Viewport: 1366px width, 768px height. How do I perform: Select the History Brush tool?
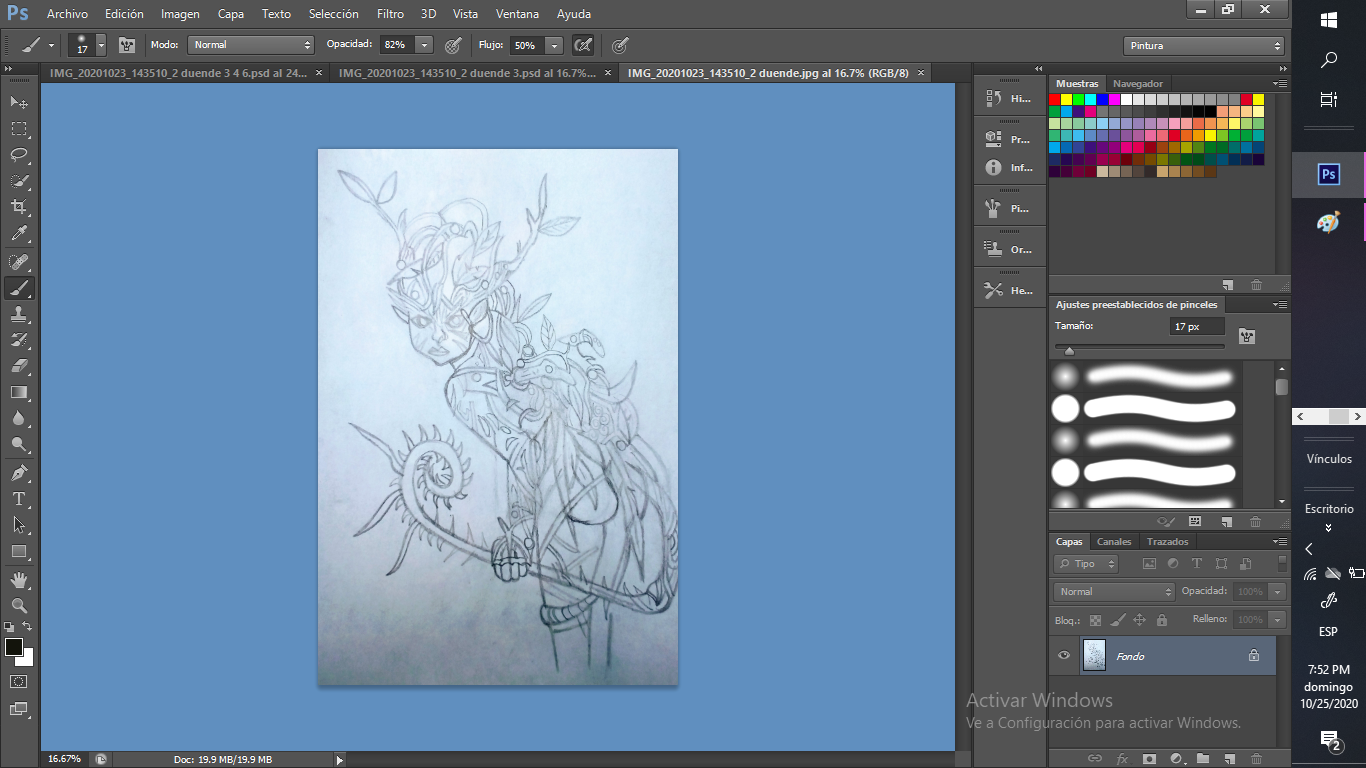click(19, 340)
